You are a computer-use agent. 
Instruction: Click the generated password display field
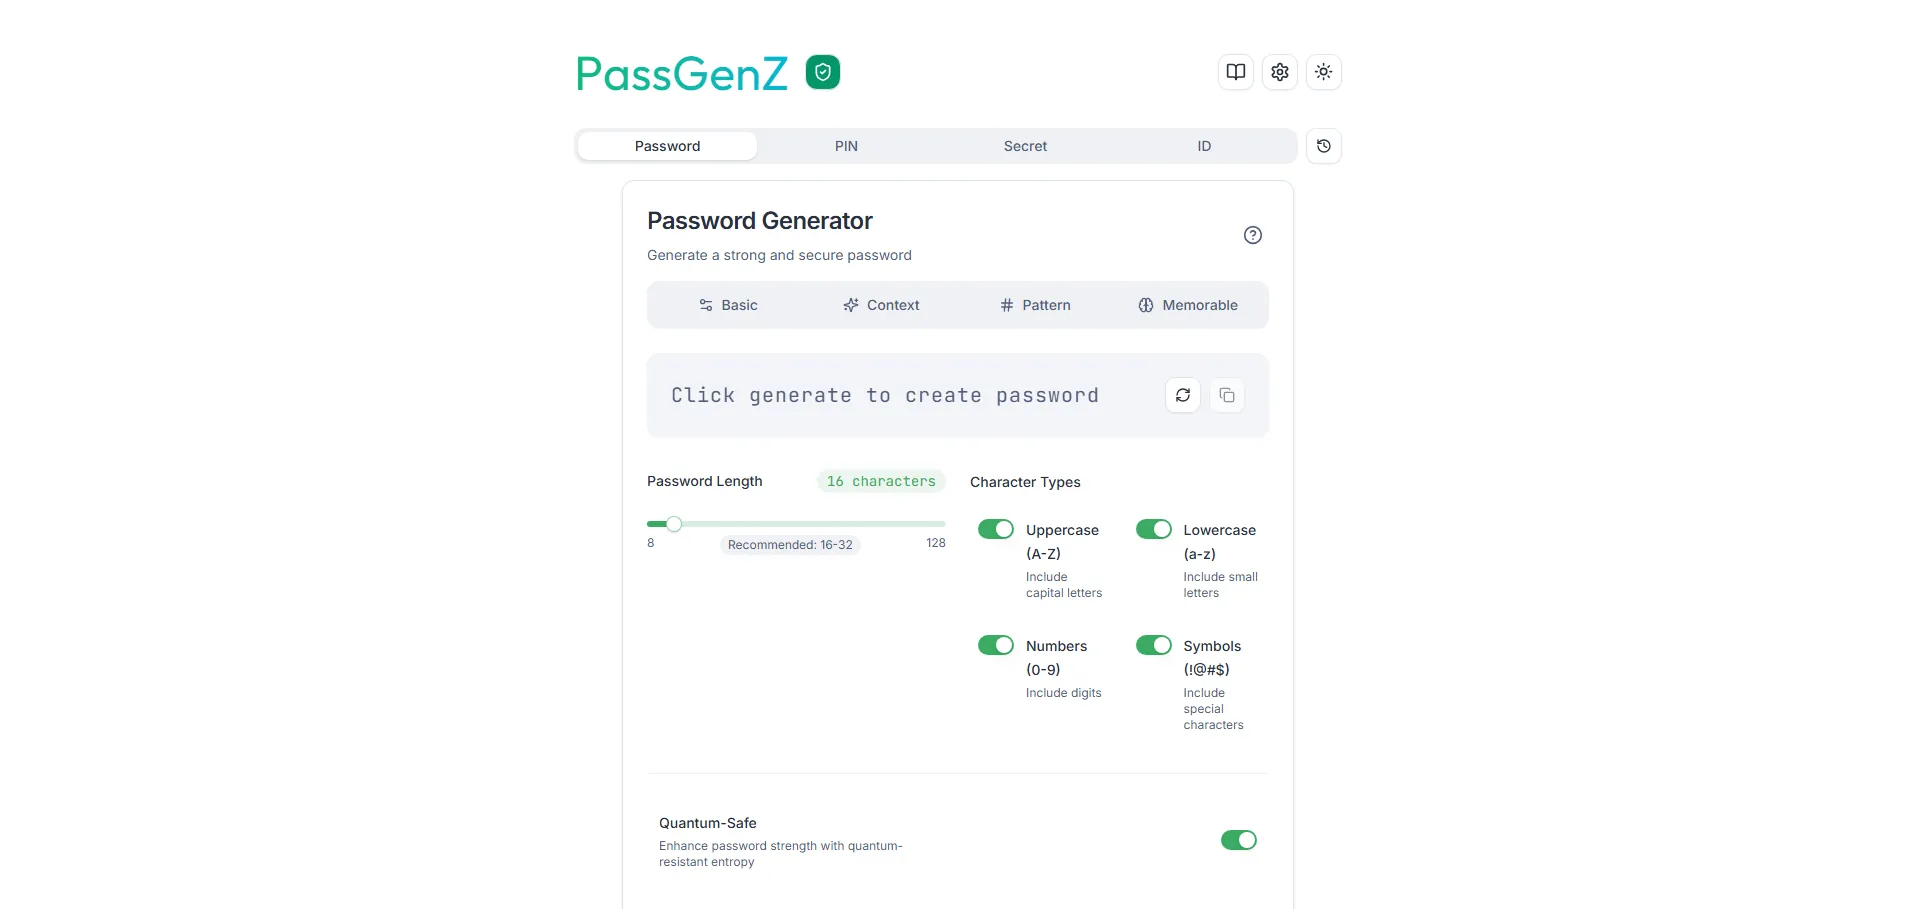point(885,396)
